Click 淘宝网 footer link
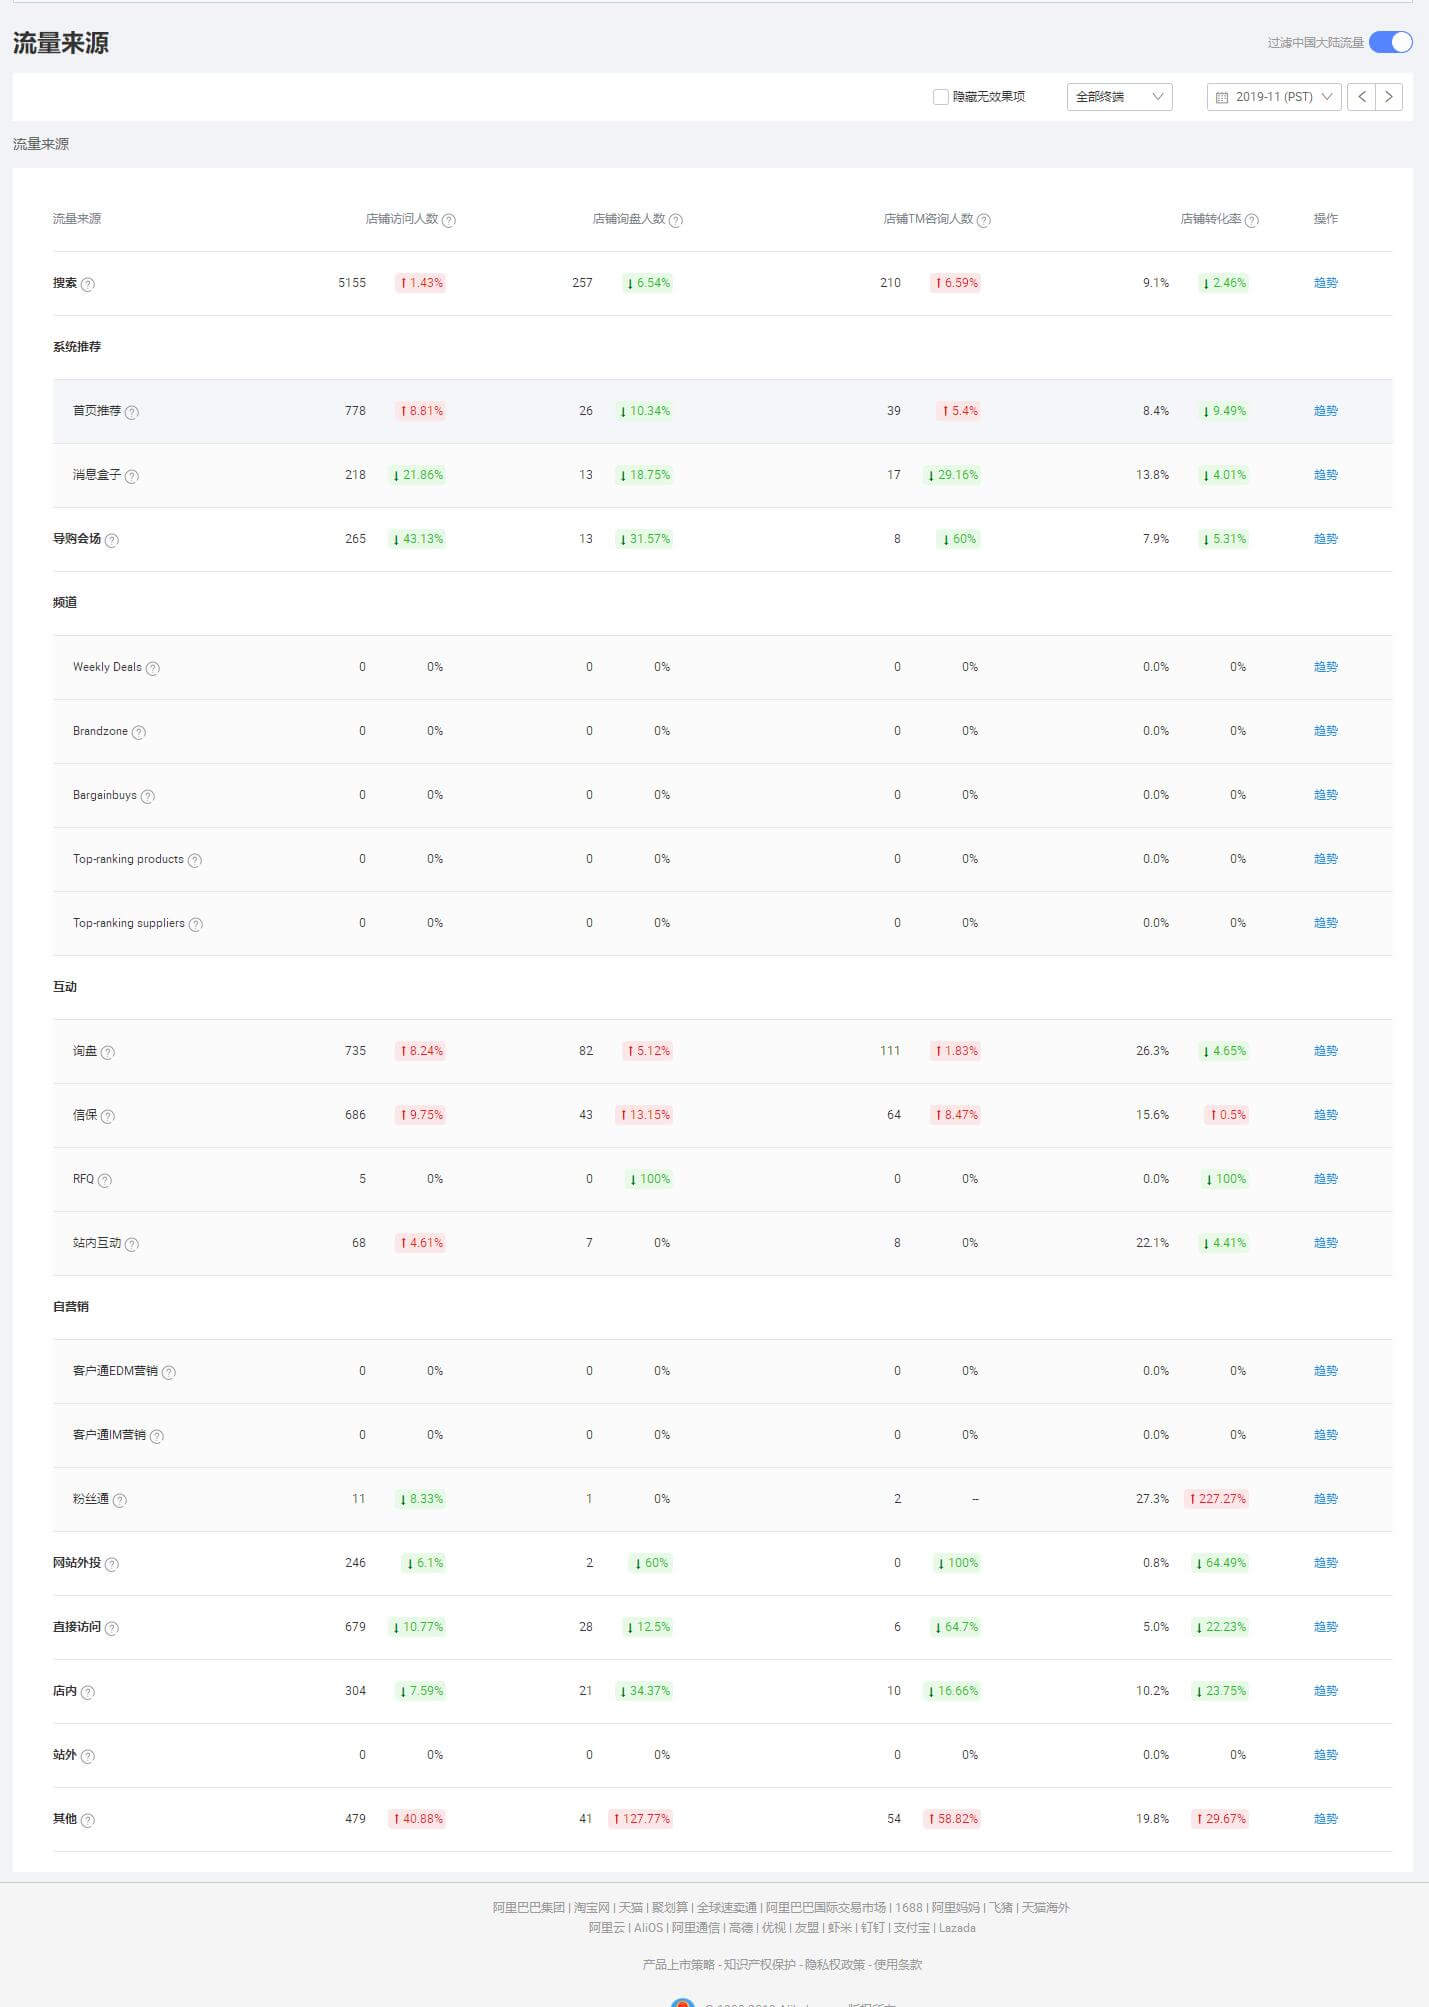 pos(591,1907)
